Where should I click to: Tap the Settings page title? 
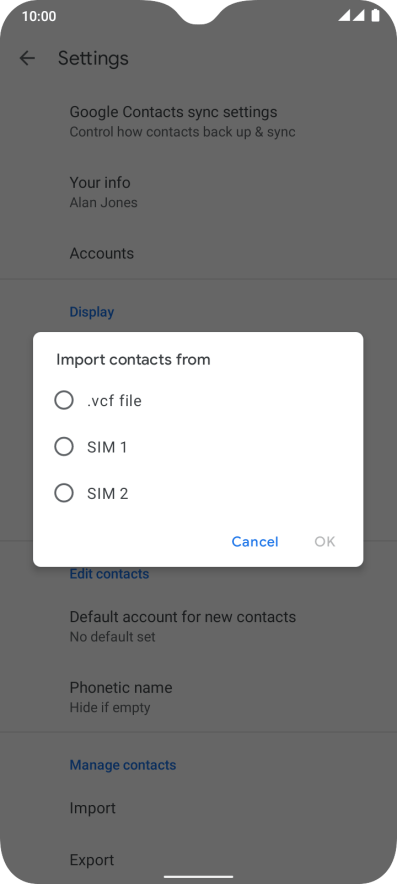pyautogui.click(x=94, y=58)
